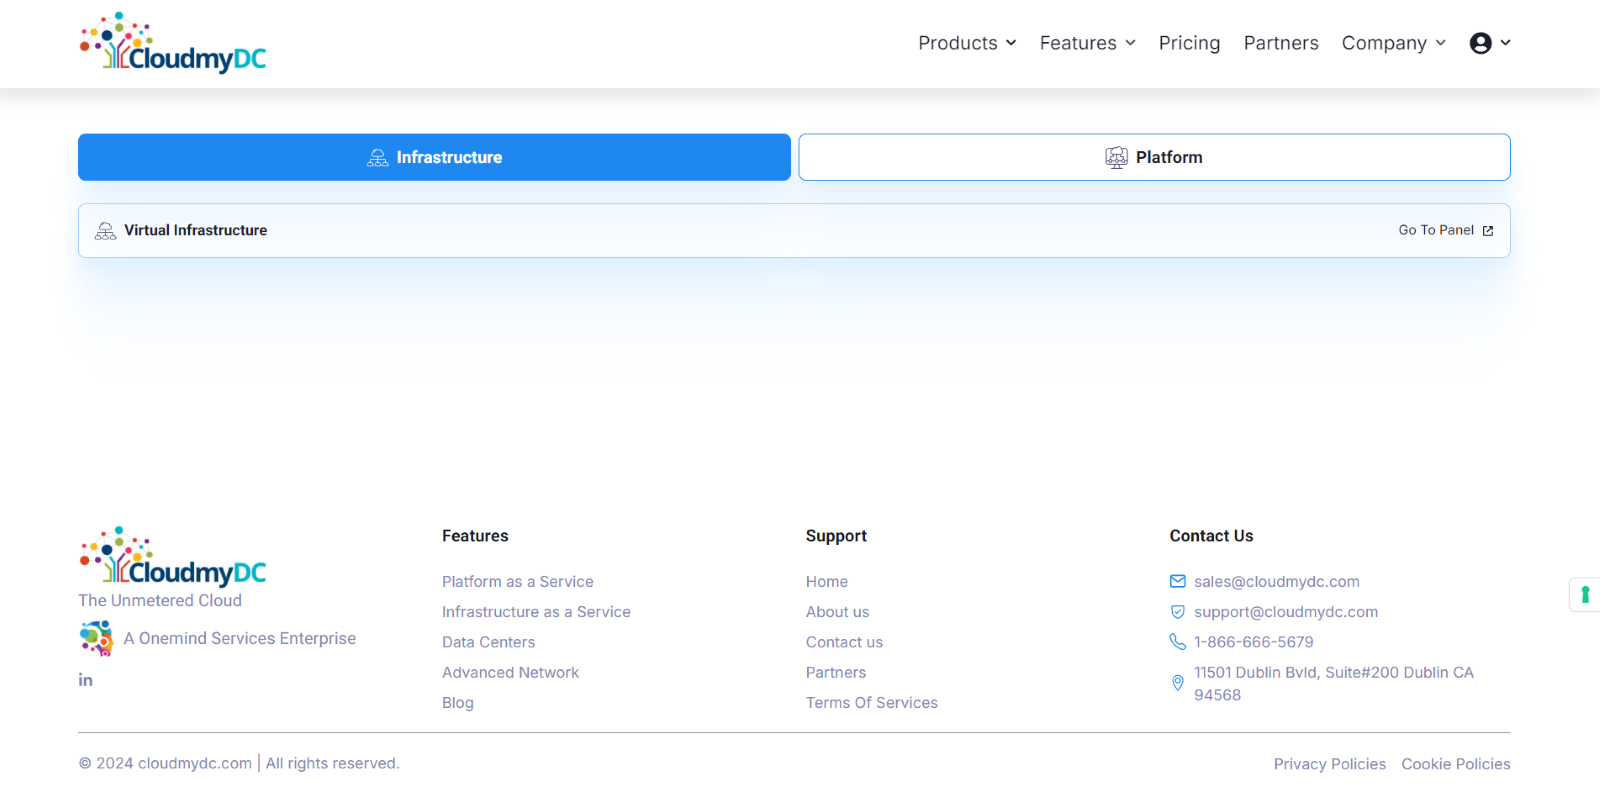The width and height of the screenshot is (1600, 793).
Task: Select the Virtual Infrastructure row label
Action: coord(196,230)
